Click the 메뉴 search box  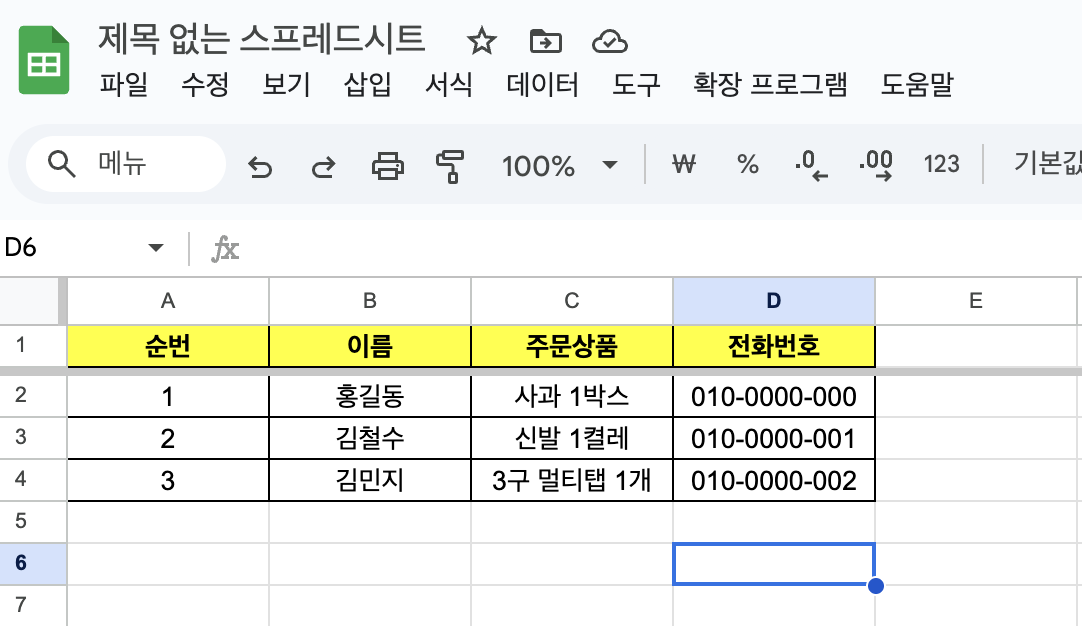pyautogui.click(x=125, y=165)
